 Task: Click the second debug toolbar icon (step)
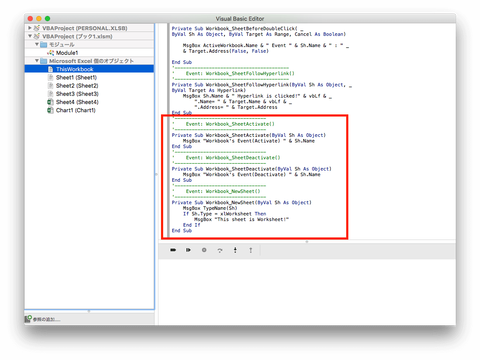point(189,250)
